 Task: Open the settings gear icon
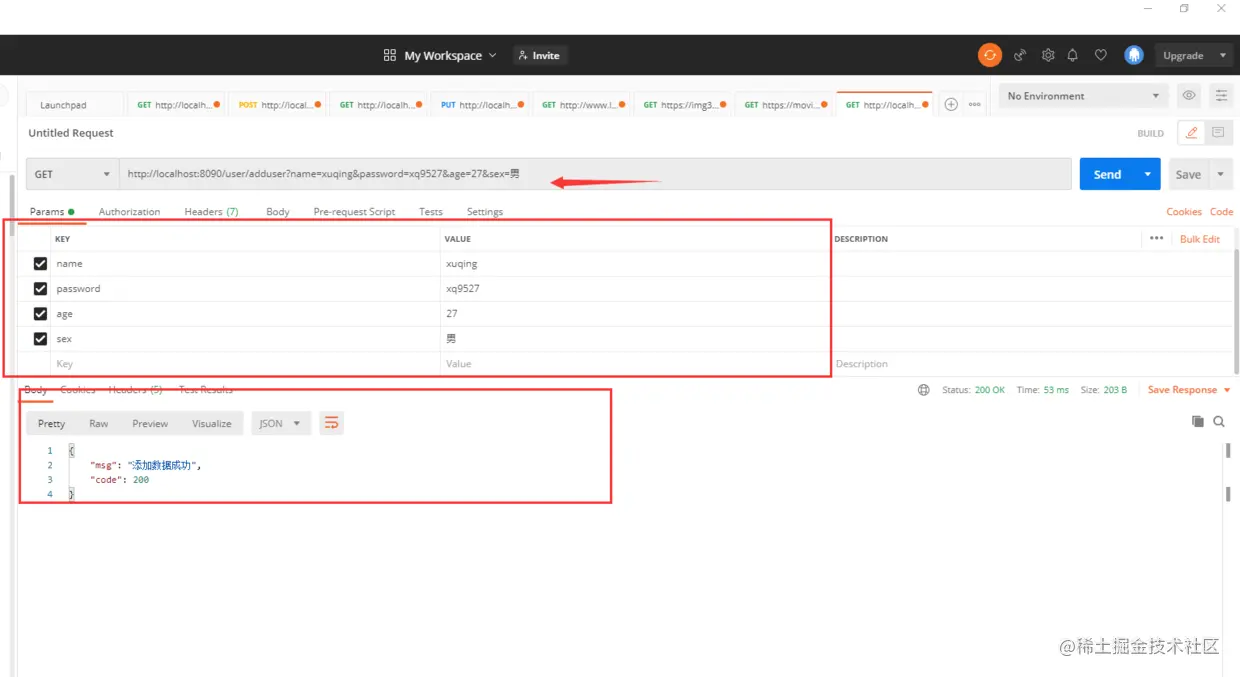[1048, 56]
